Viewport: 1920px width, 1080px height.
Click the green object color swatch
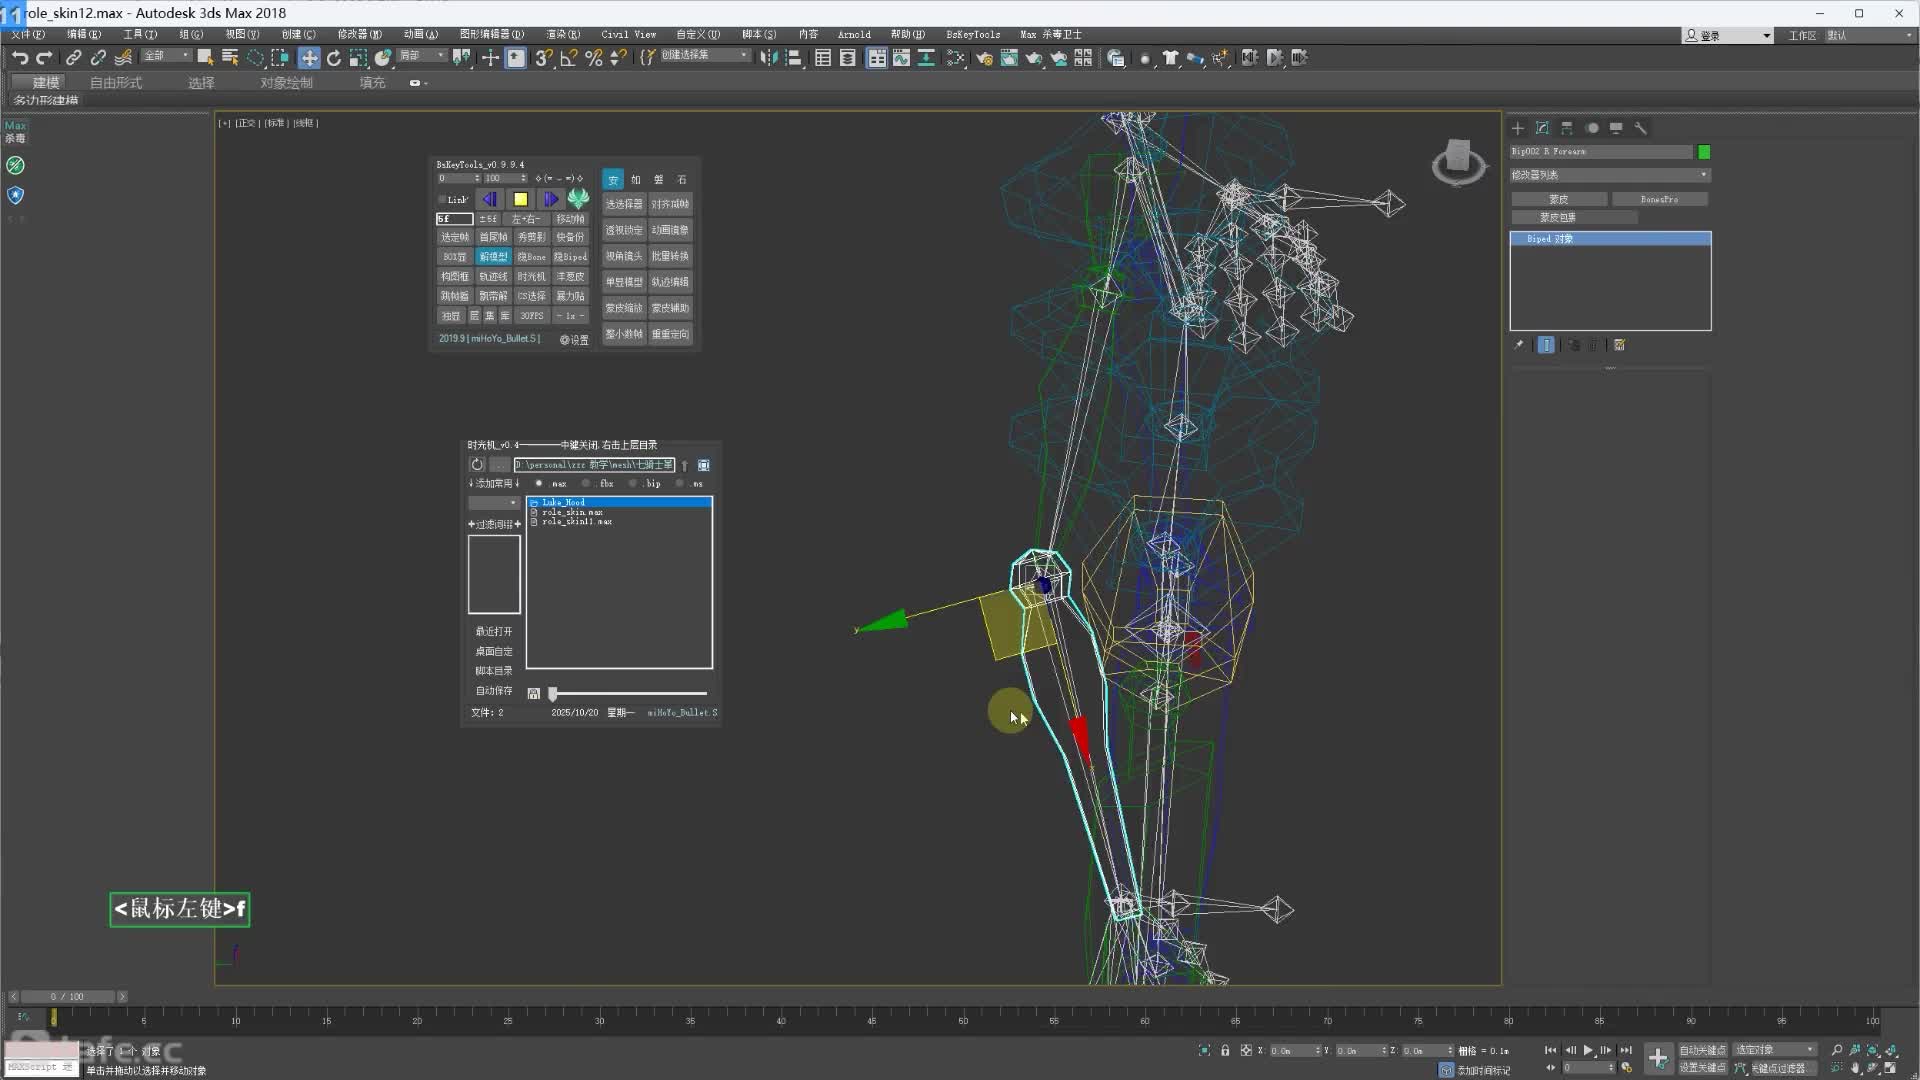pyautogui.click(x=1704, y=152)
